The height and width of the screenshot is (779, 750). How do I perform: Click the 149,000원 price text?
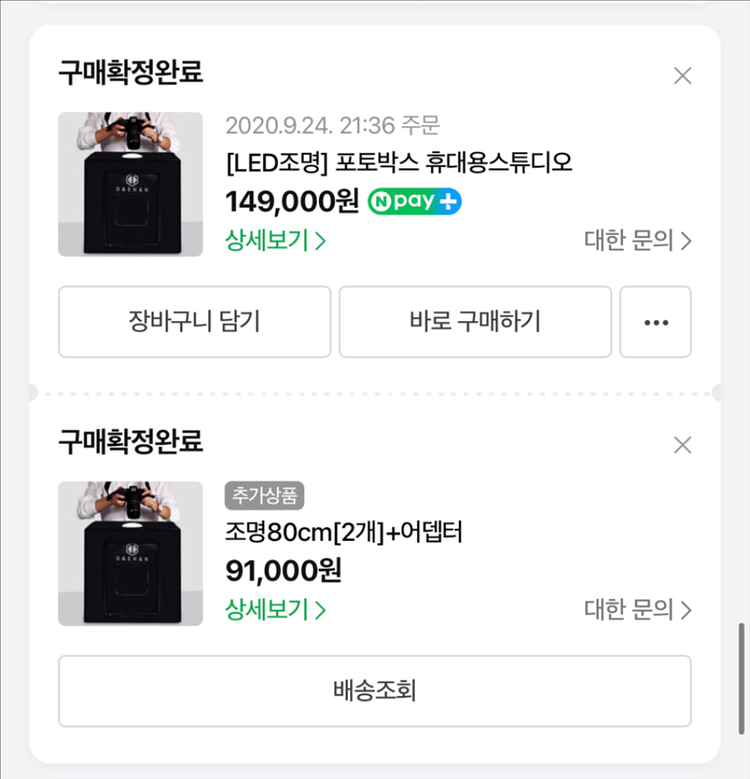(291, 201)
